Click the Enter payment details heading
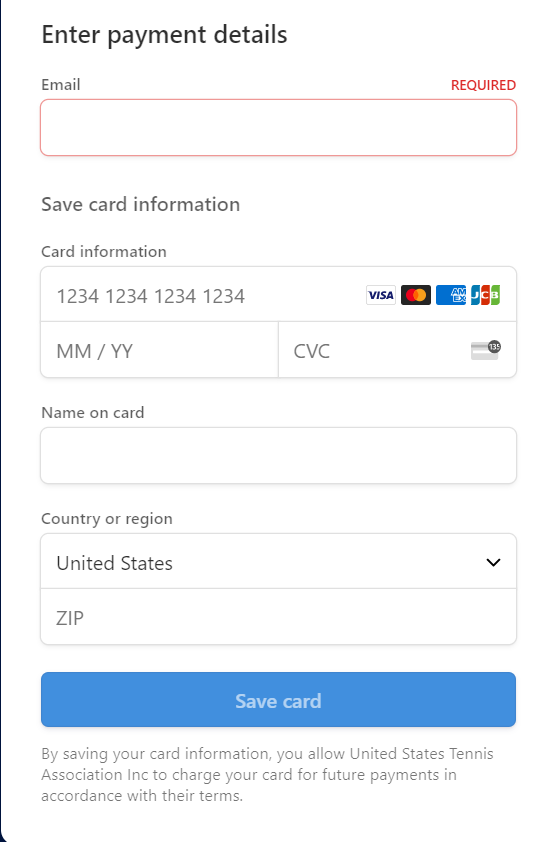This screenshot has width=550, height=842. tap(164, 35)
